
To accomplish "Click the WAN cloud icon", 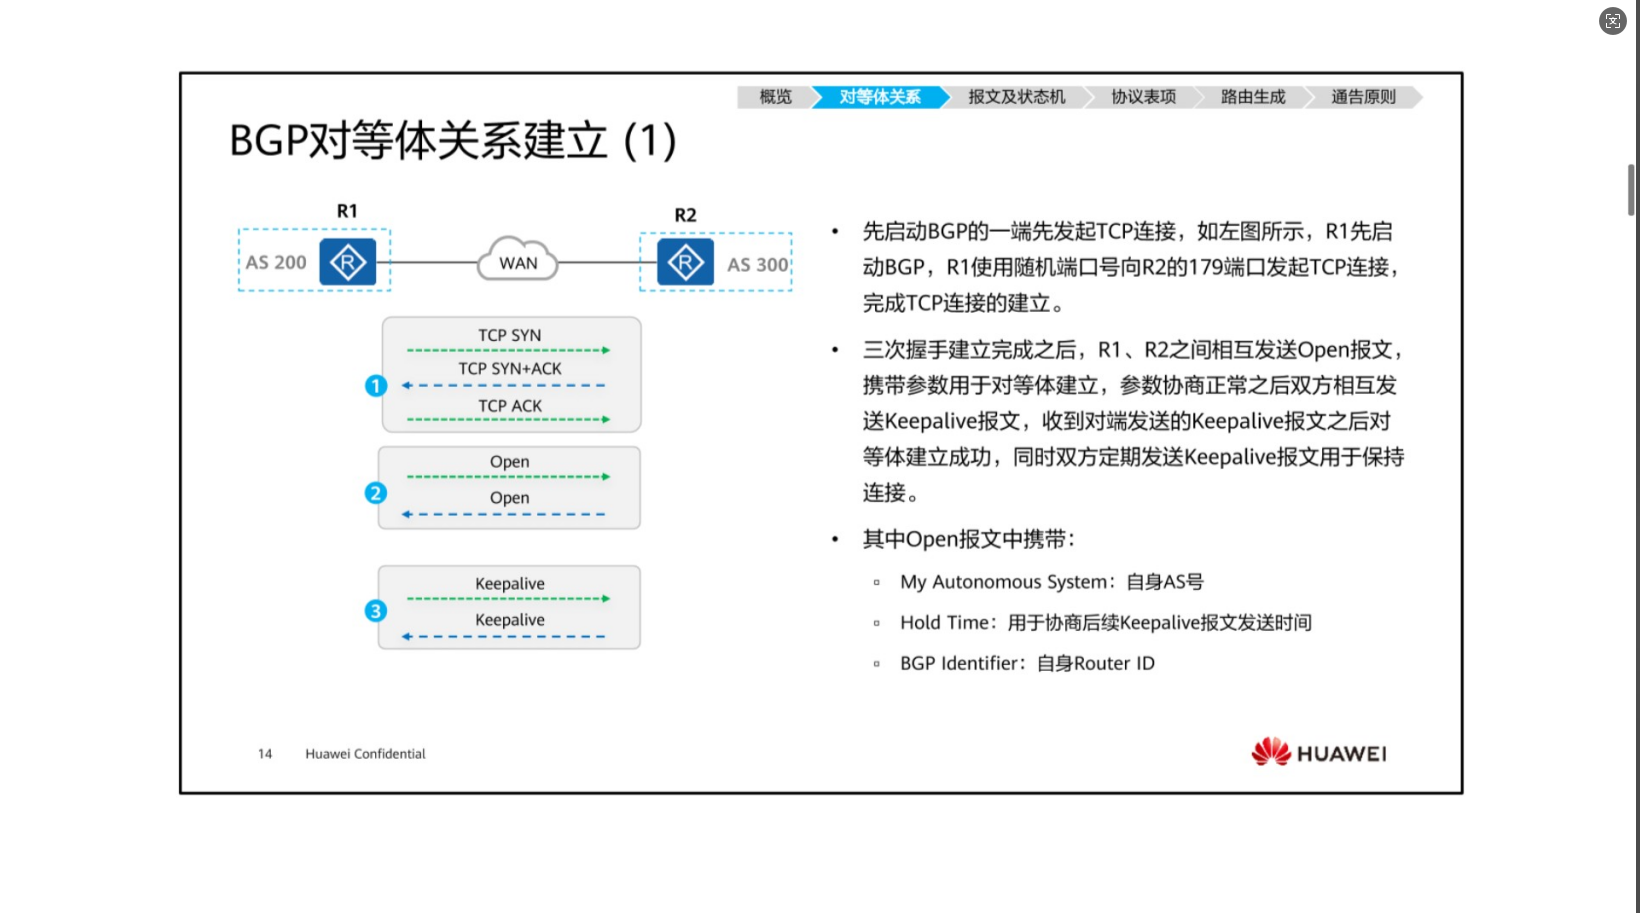I will click(x=518, y=260).
